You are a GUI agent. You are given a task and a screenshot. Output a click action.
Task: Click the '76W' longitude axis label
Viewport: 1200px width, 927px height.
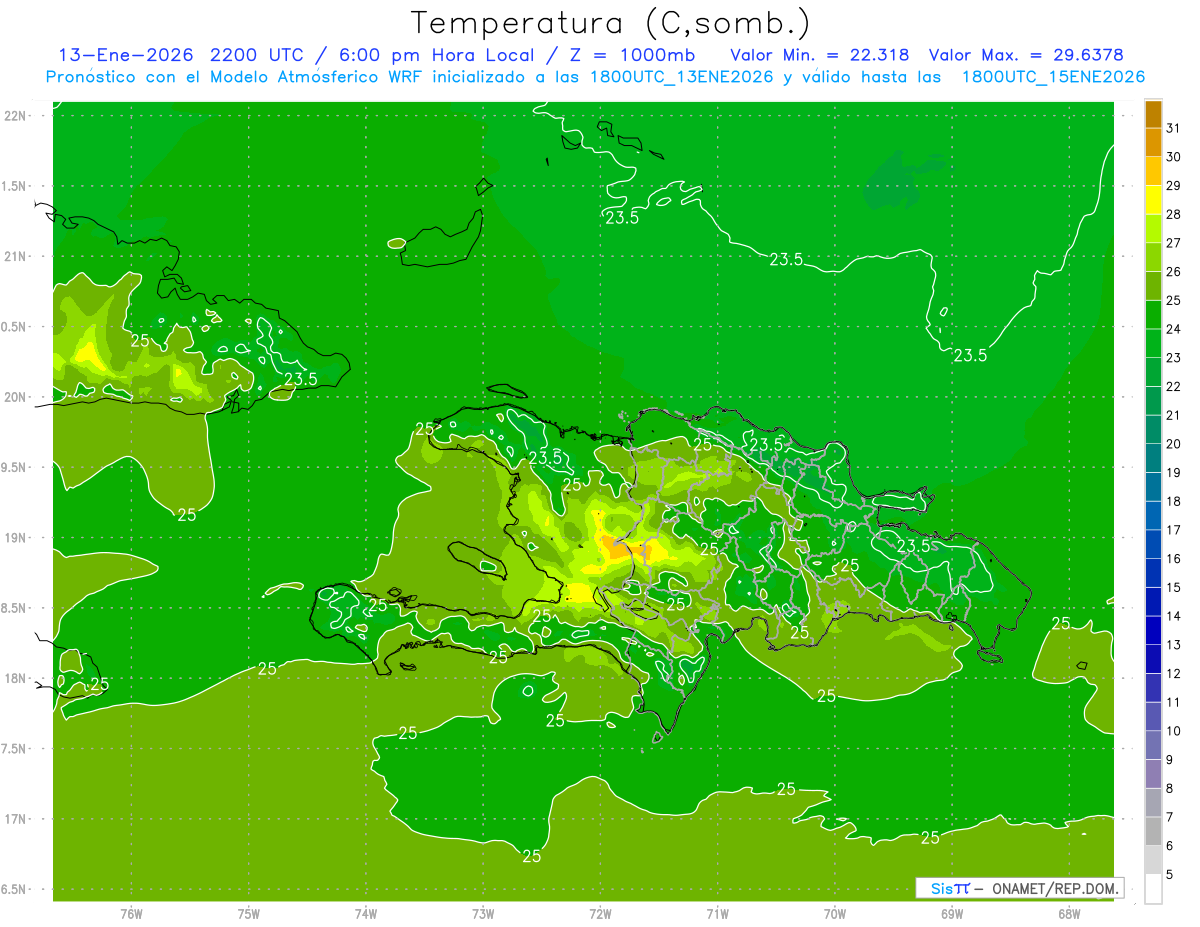131,913
